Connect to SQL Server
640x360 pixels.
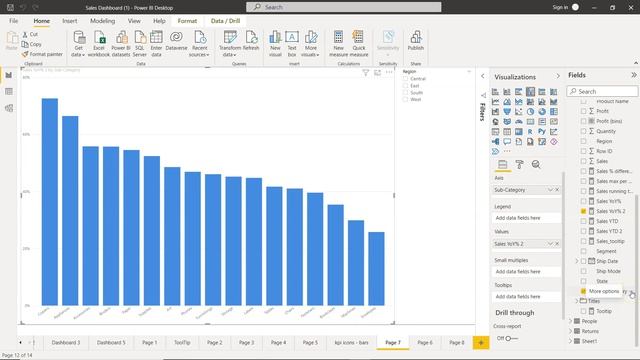tap(140, 44)
